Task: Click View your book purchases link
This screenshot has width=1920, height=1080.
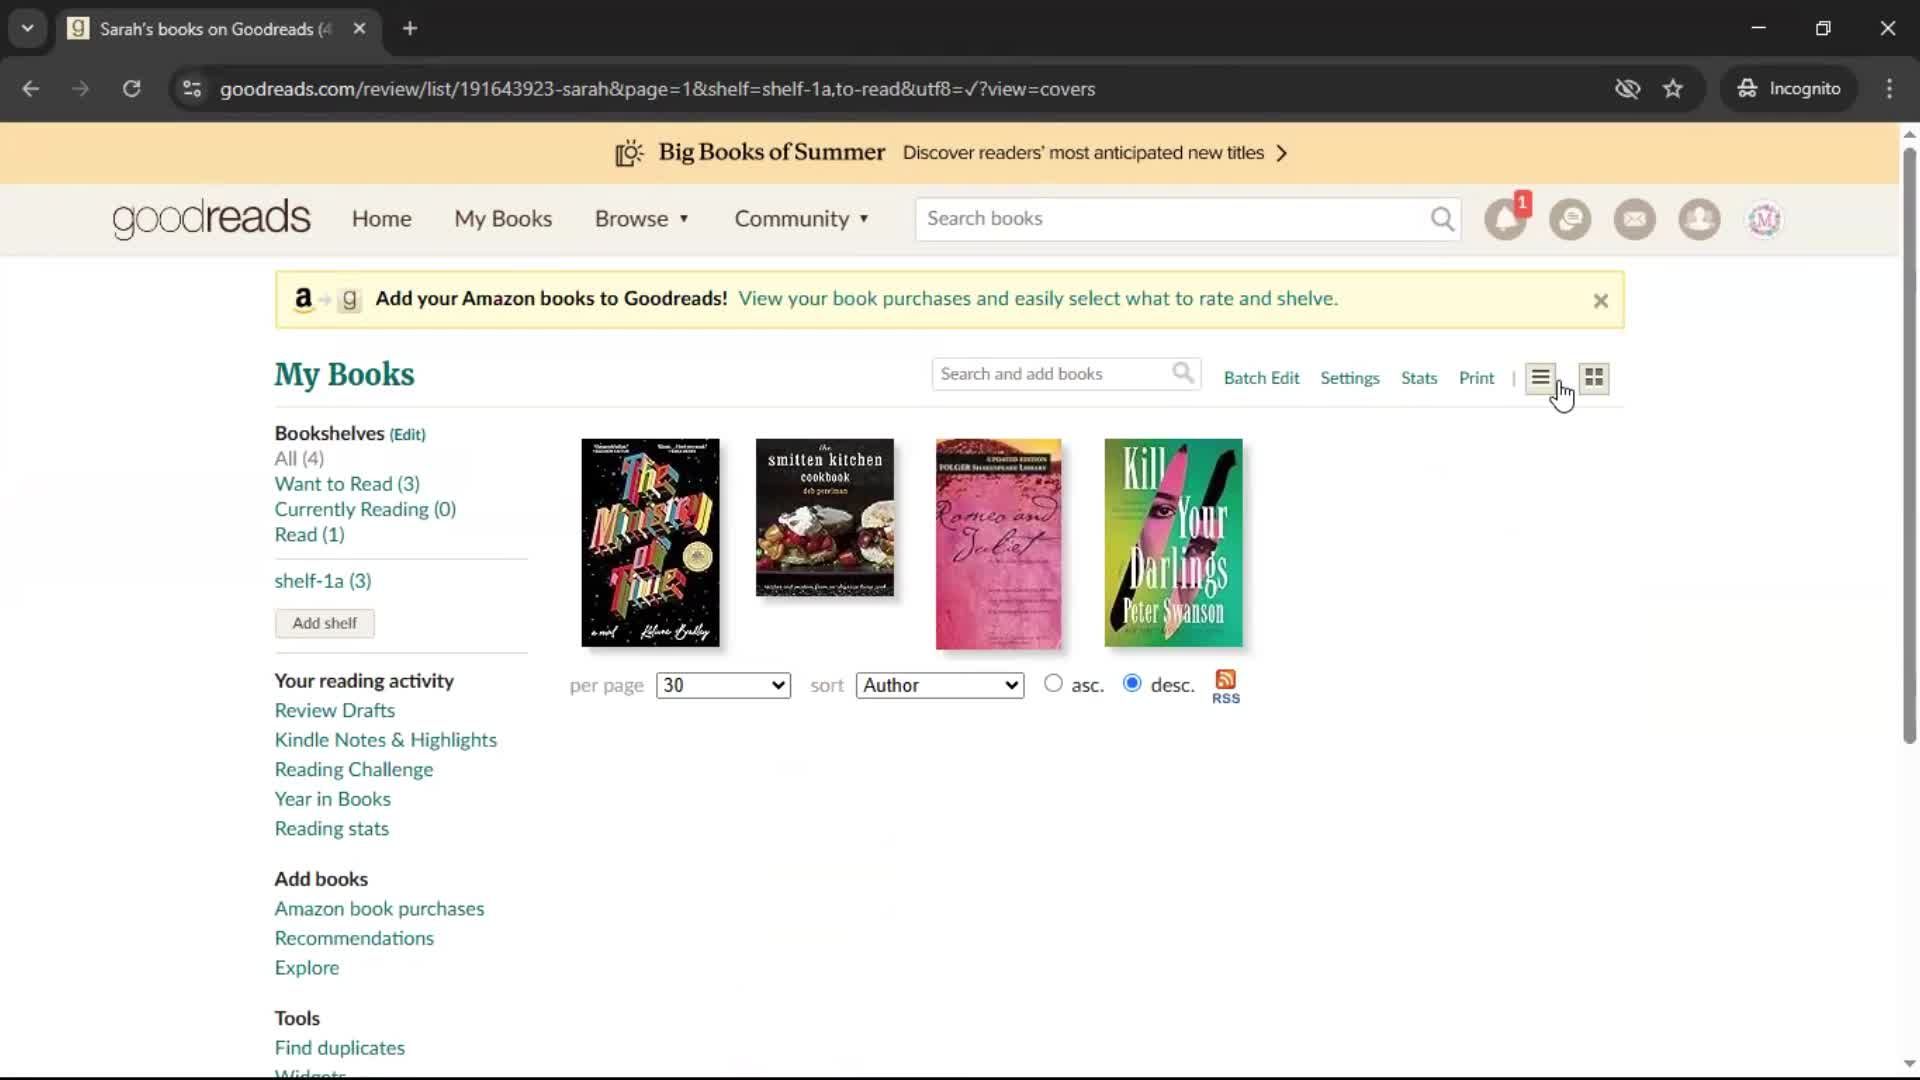Action: click(1038, 299)
